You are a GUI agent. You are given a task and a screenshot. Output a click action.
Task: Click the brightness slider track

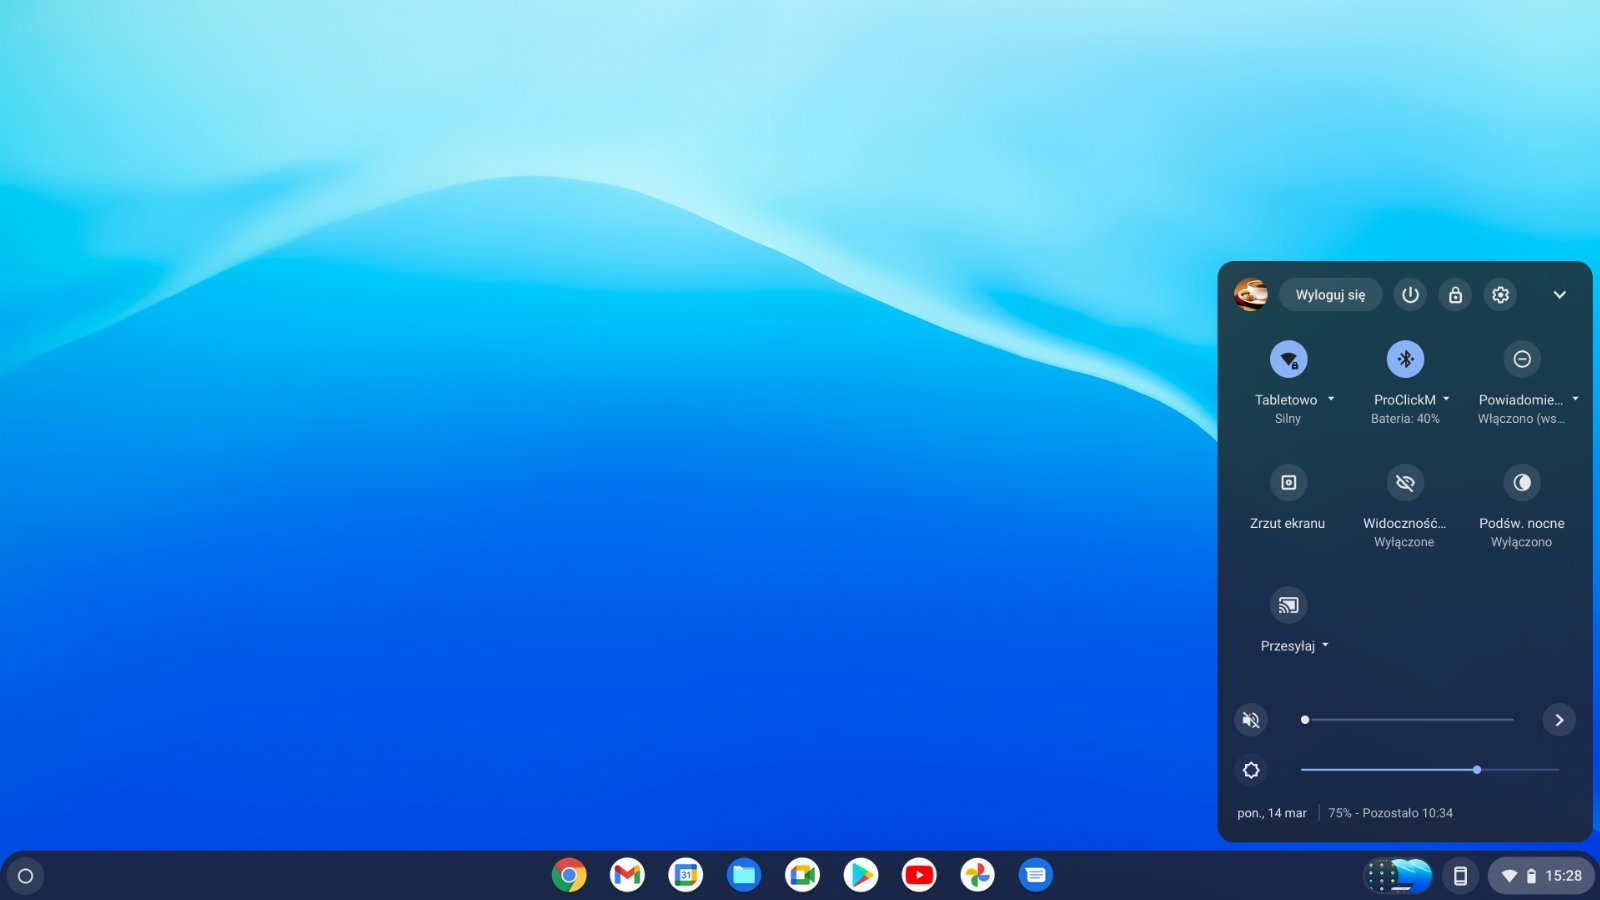pos(1430,770)
